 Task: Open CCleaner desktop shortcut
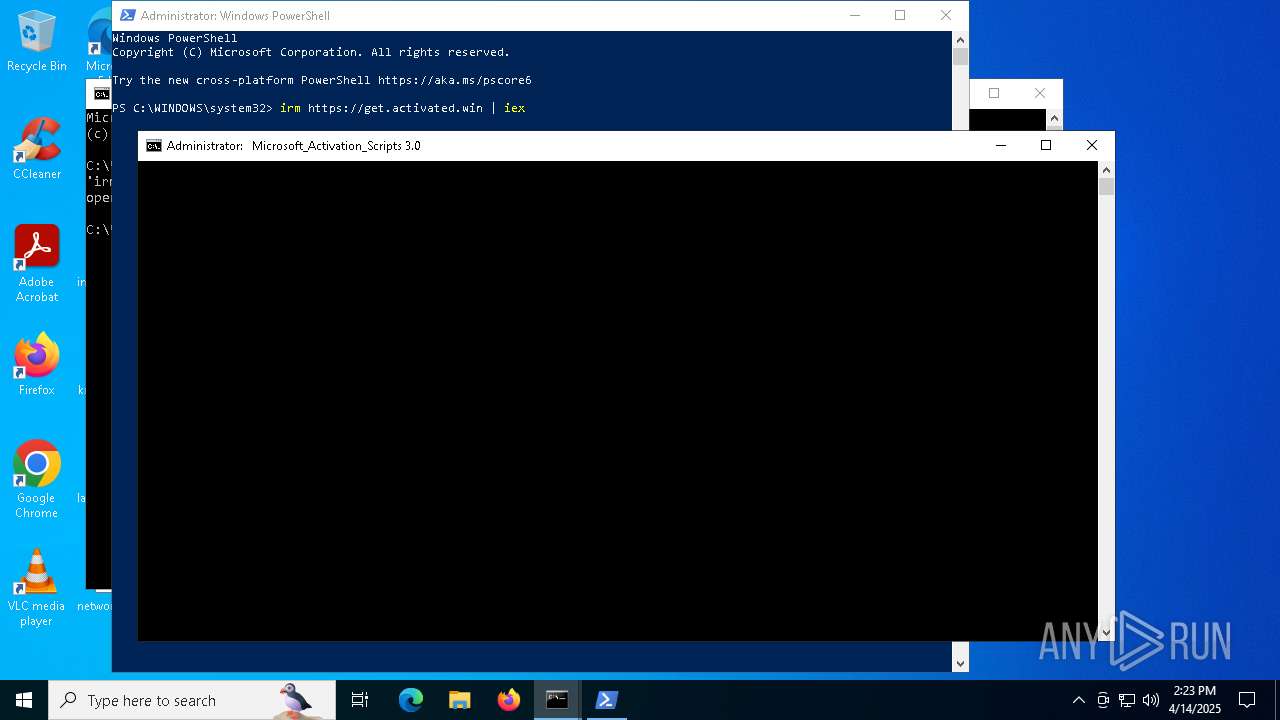(37, 150)
